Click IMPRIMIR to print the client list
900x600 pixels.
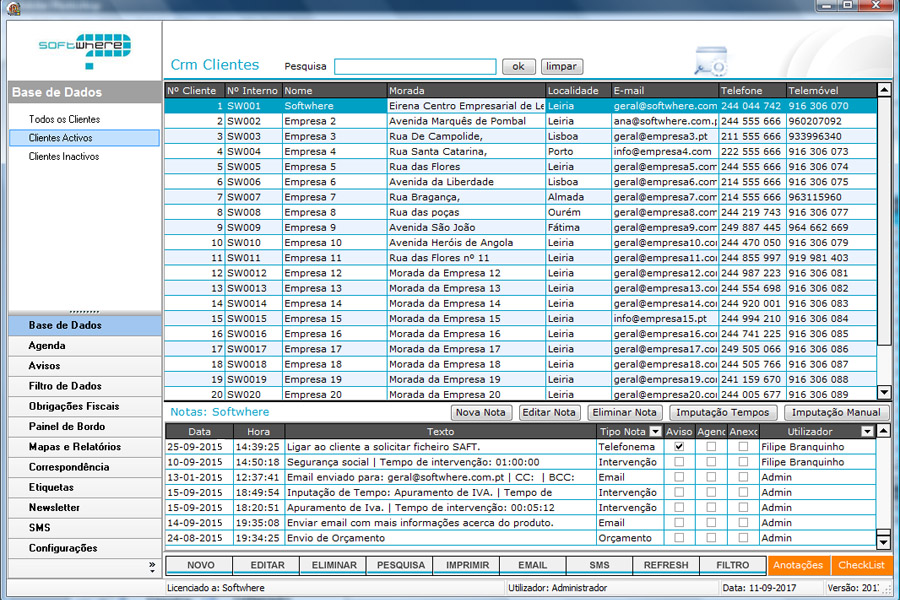466,565
